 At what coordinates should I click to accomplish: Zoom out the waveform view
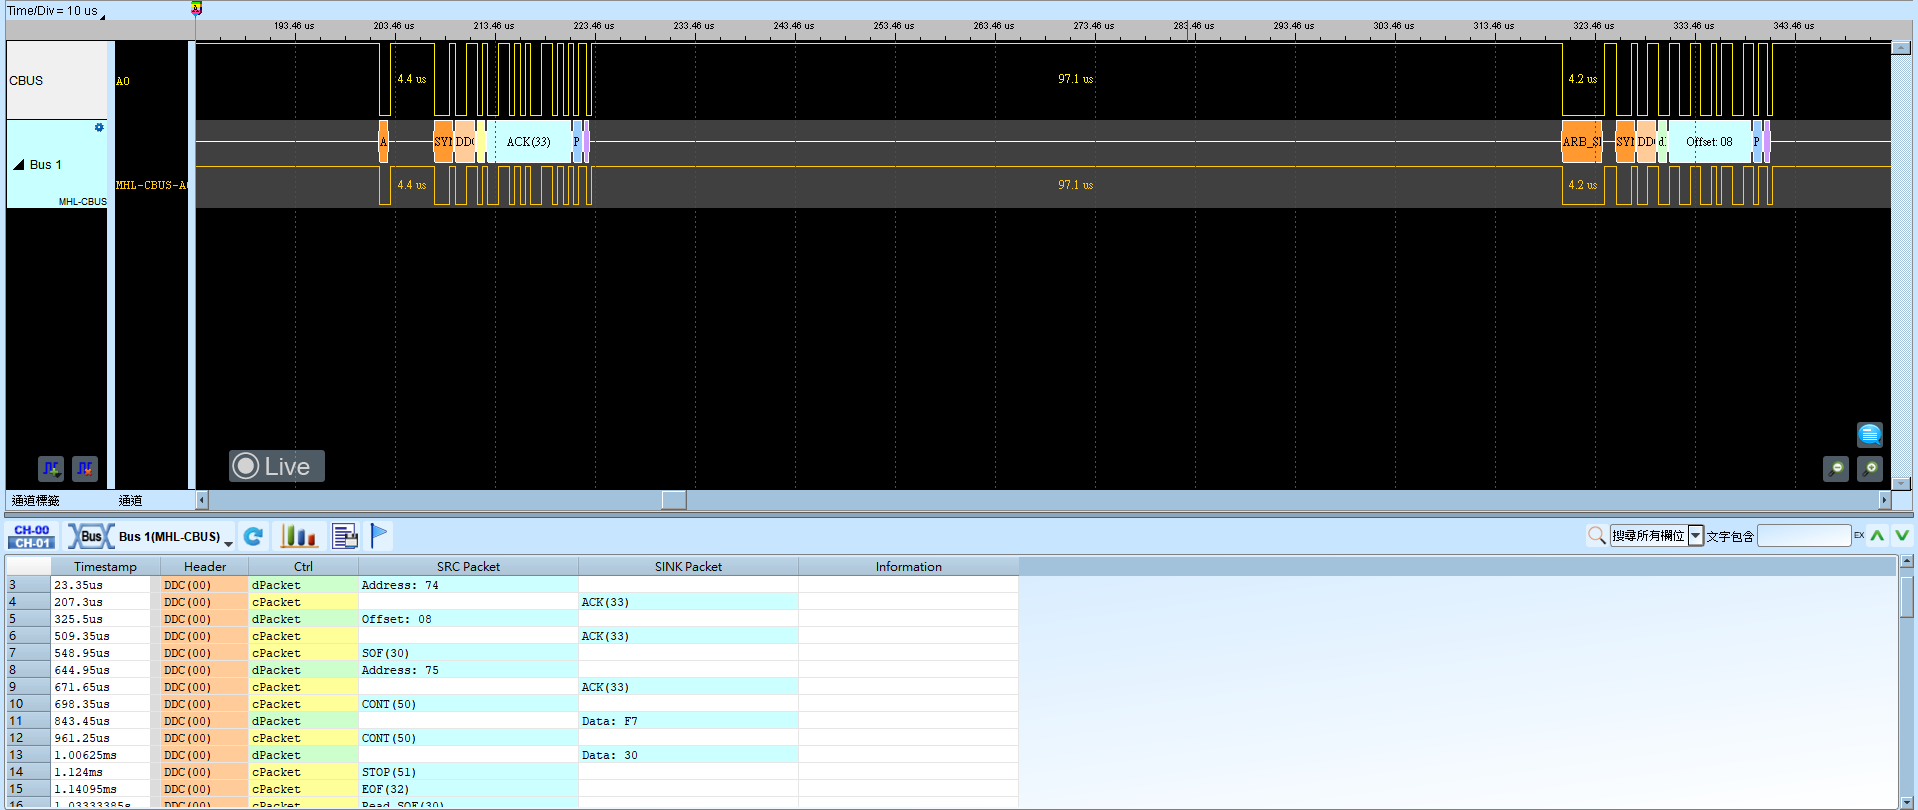(1836, 468)
